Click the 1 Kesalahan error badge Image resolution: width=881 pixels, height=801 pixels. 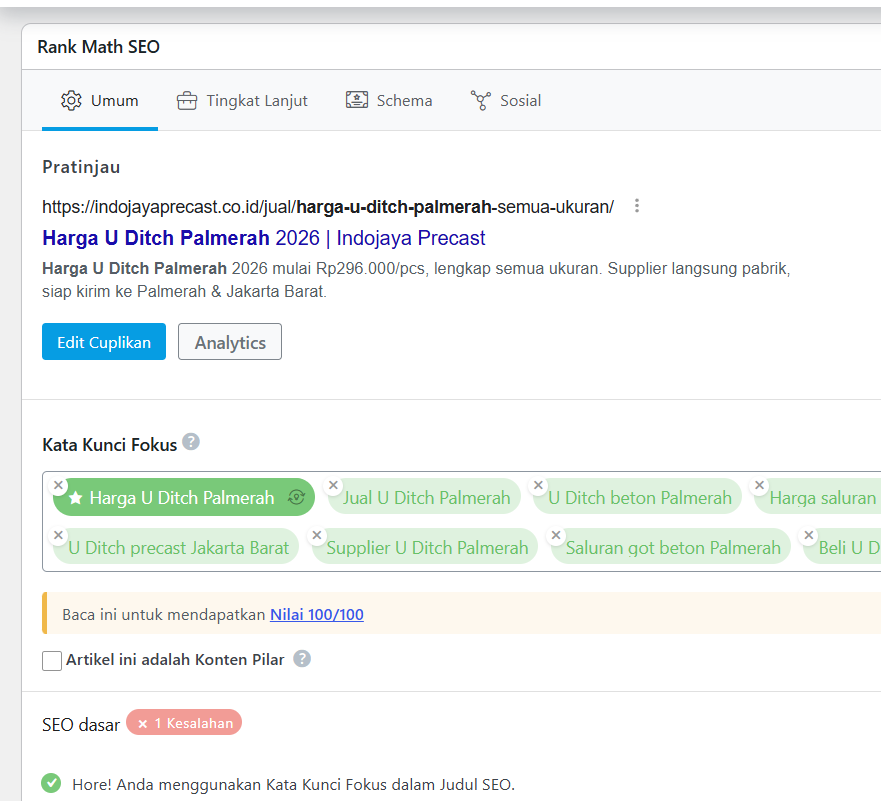click(x=184, y=723)
